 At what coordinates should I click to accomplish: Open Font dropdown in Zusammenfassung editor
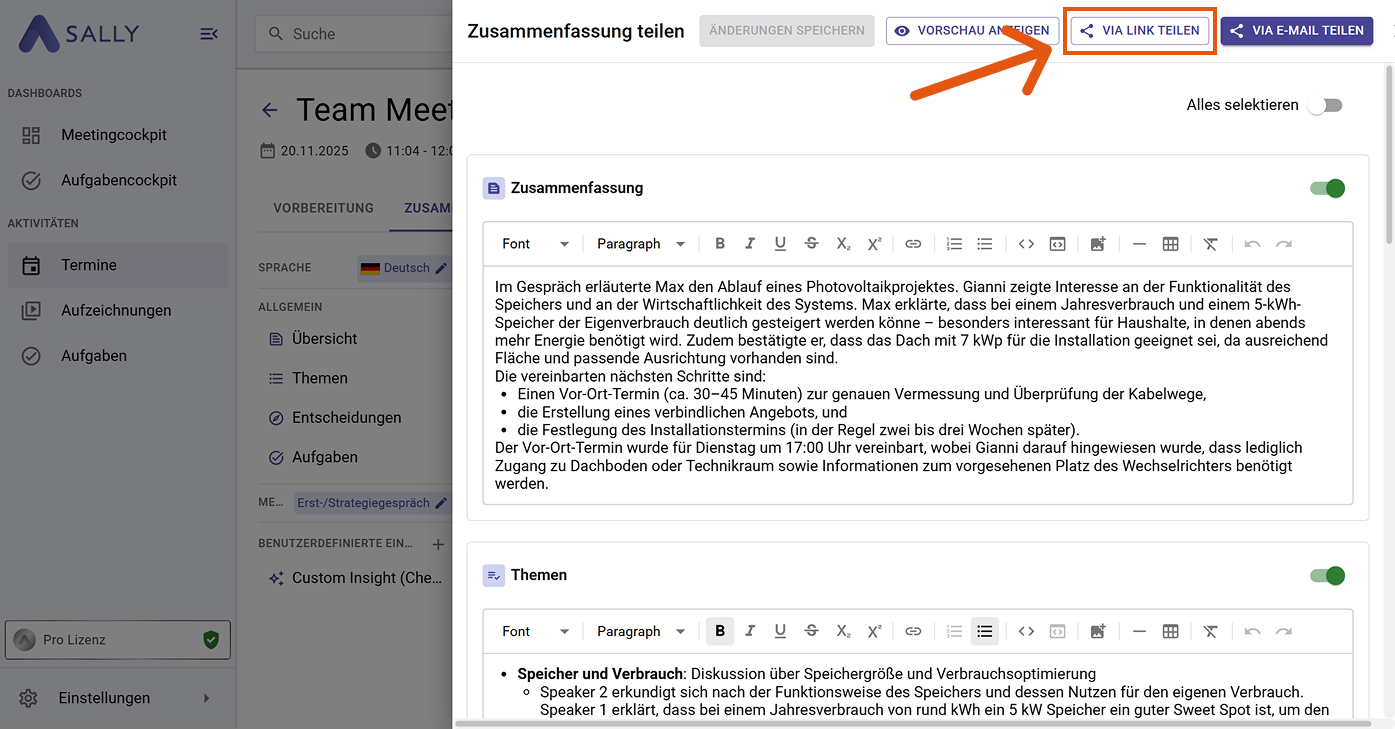[535, 244]
